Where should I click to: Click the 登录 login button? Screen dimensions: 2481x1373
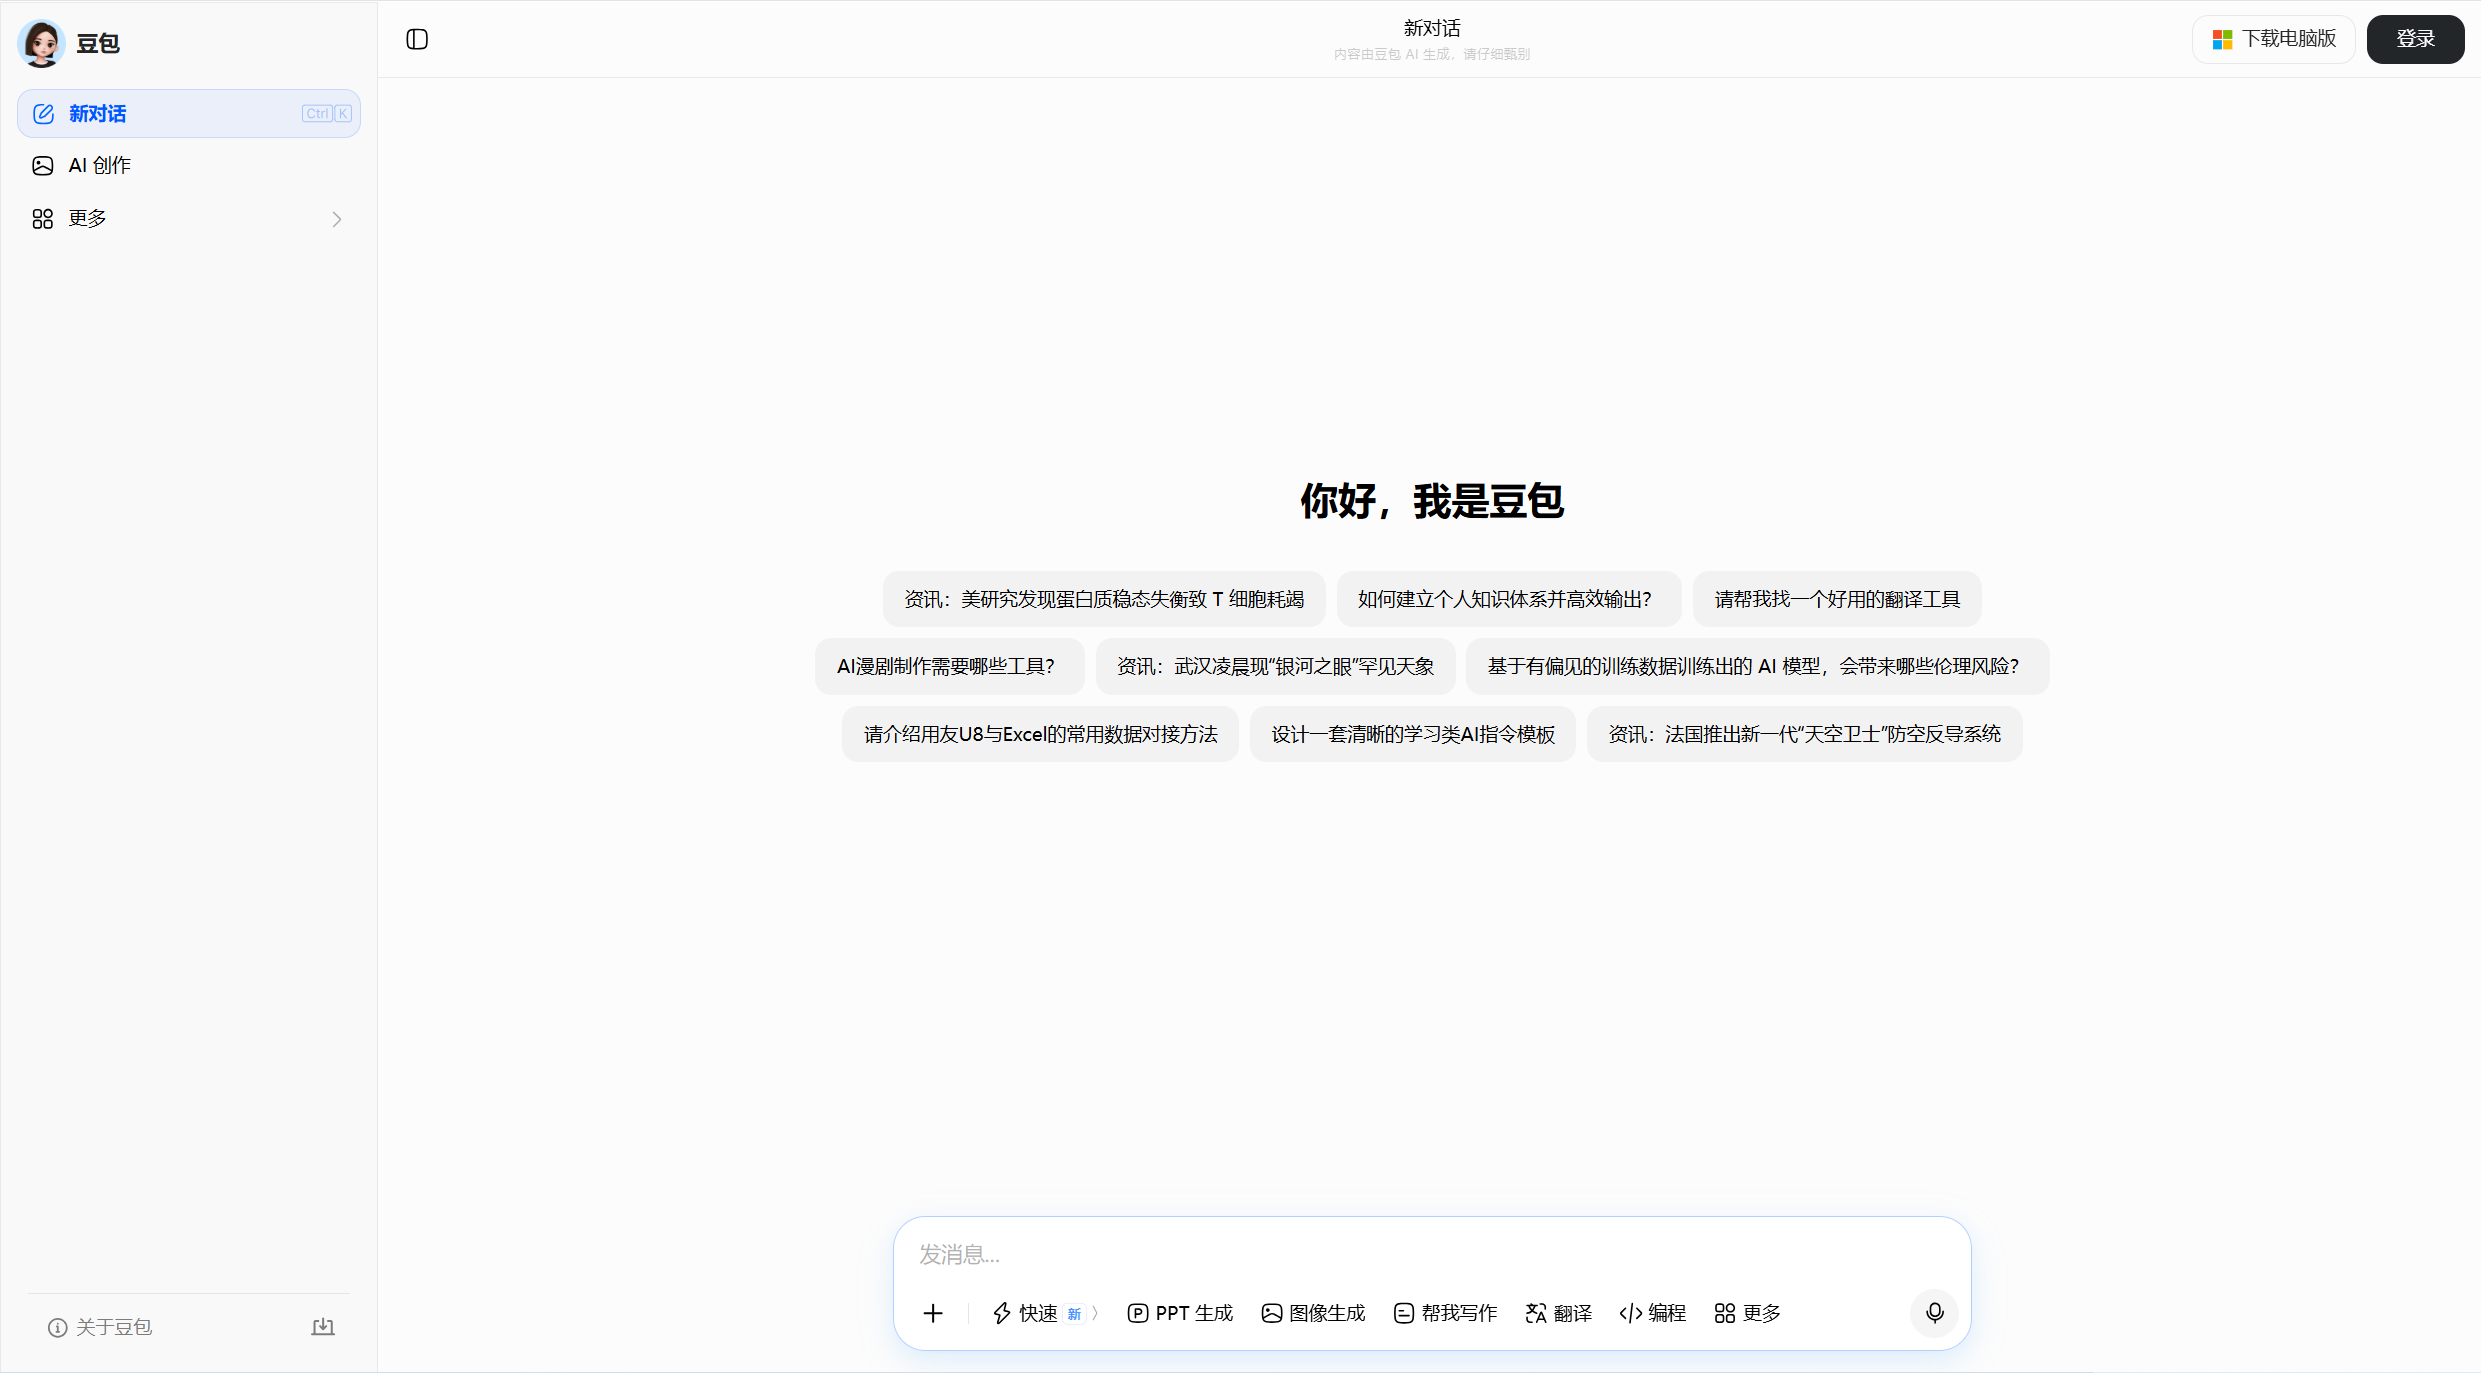pyautogui.click(x=2415, y=39)
